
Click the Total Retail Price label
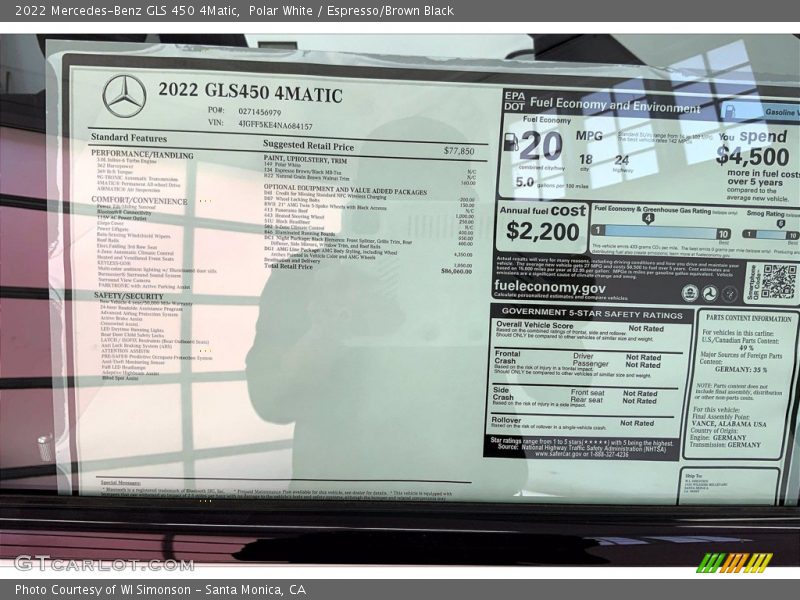(x=288, y=266)
